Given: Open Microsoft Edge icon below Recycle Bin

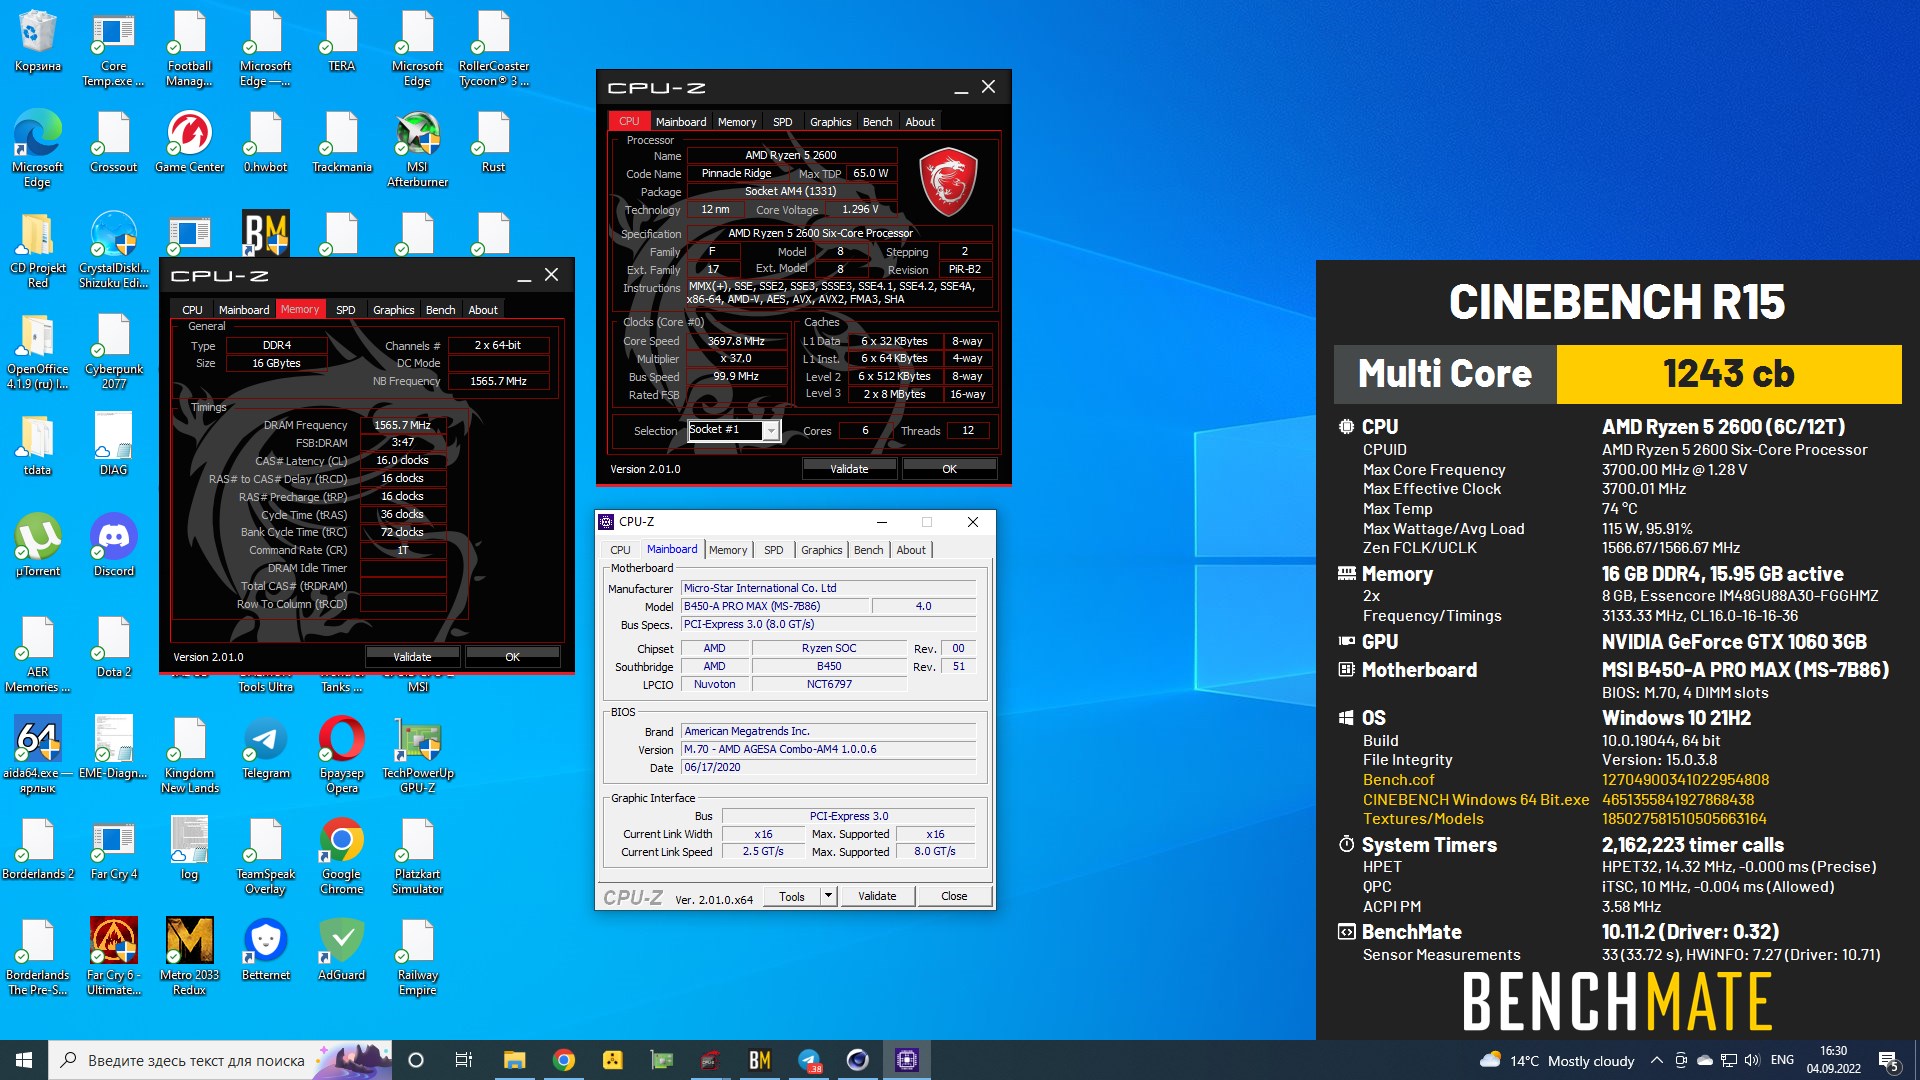Looking at the screenshot, I should point(37,149).
